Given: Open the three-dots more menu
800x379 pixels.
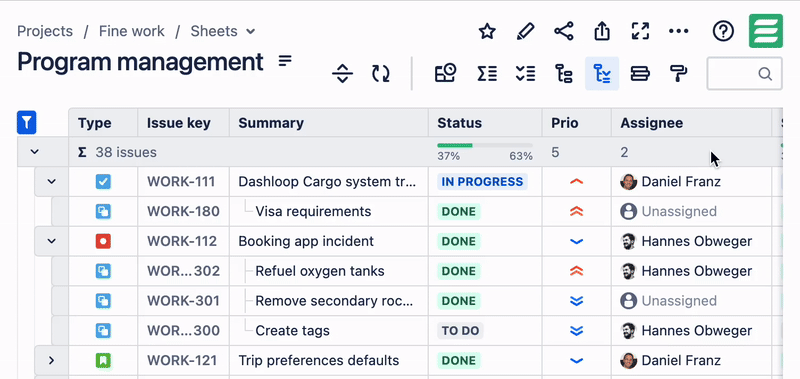Looking at the screenshot, I should pyautogui.click(x=678, y=31).
